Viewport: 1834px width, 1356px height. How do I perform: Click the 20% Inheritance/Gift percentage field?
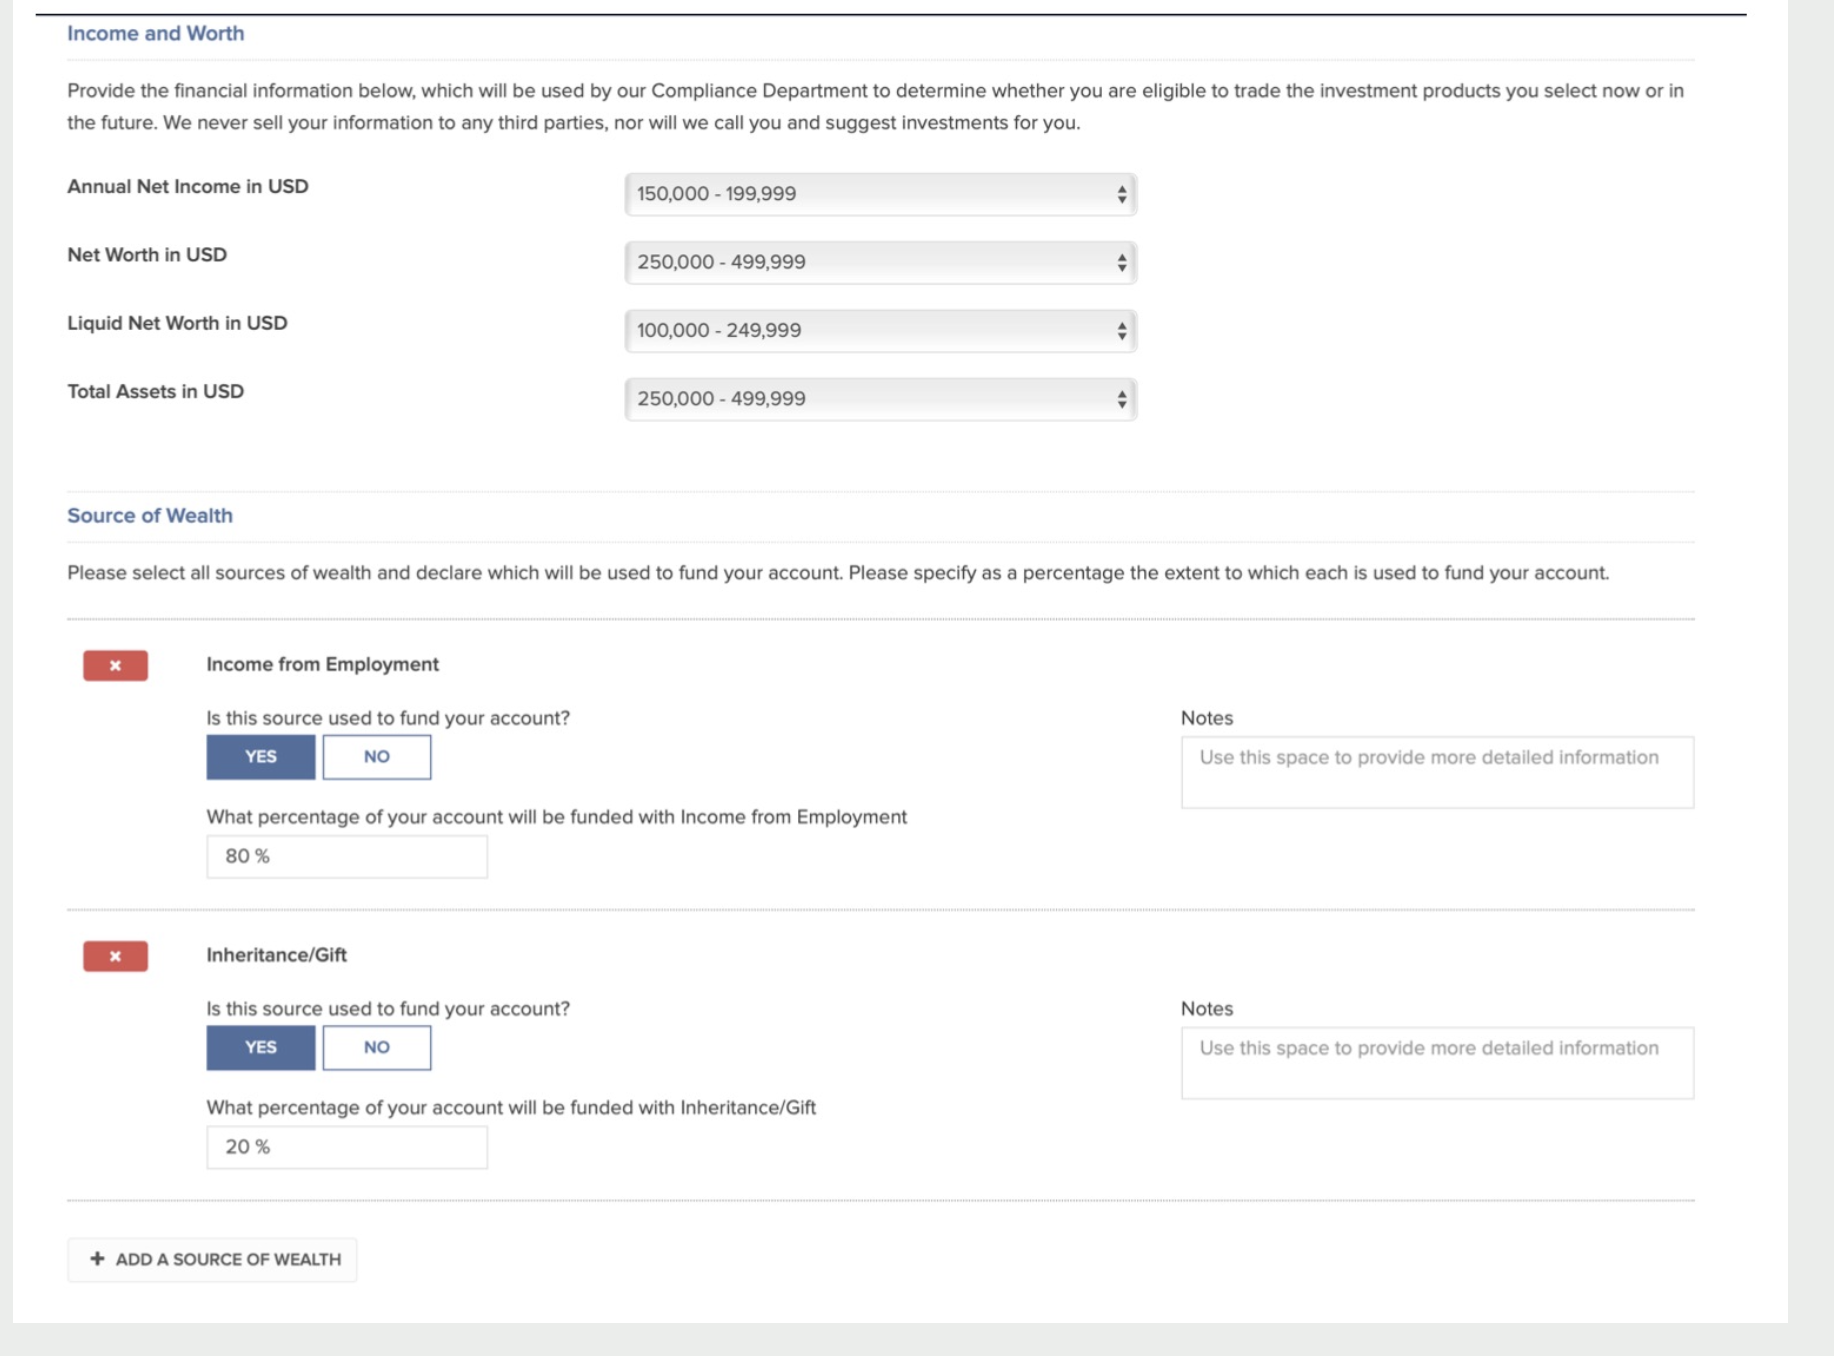pos(346,1146)
